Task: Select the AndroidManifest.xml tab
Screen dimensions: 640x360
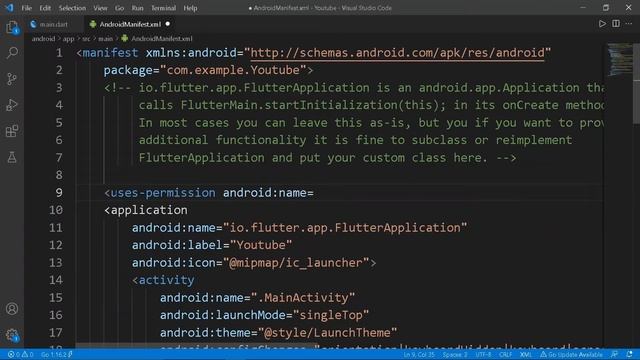Action: pyautogui.click(x=129, y=24)
